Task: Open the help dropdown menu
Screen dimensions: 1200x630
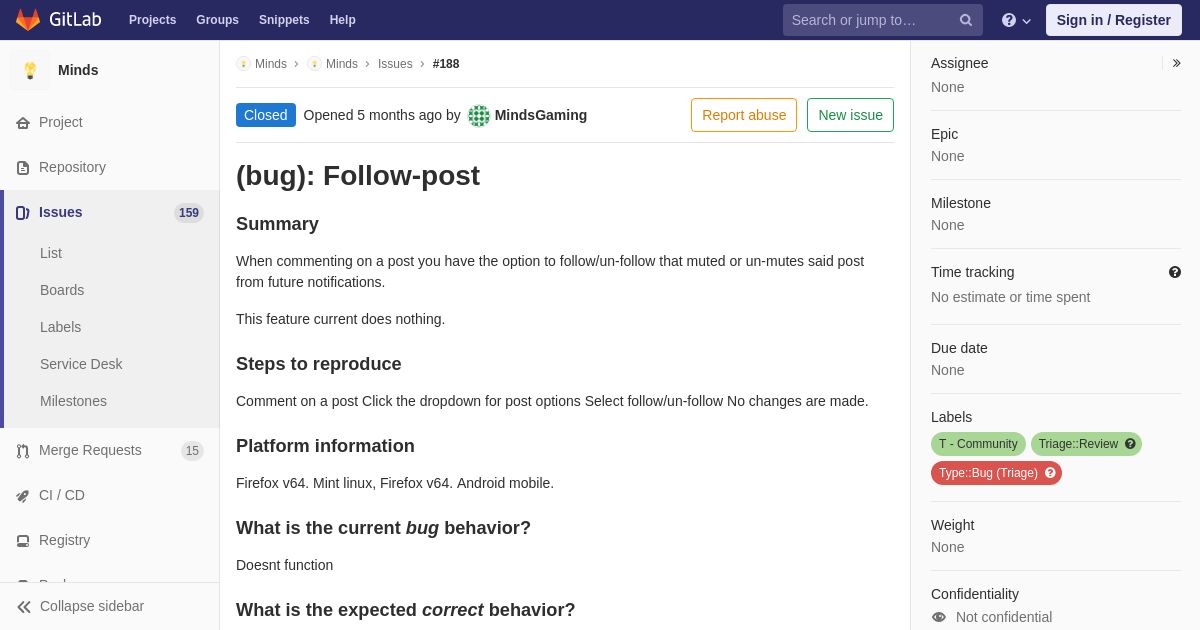Action: 1016,20
